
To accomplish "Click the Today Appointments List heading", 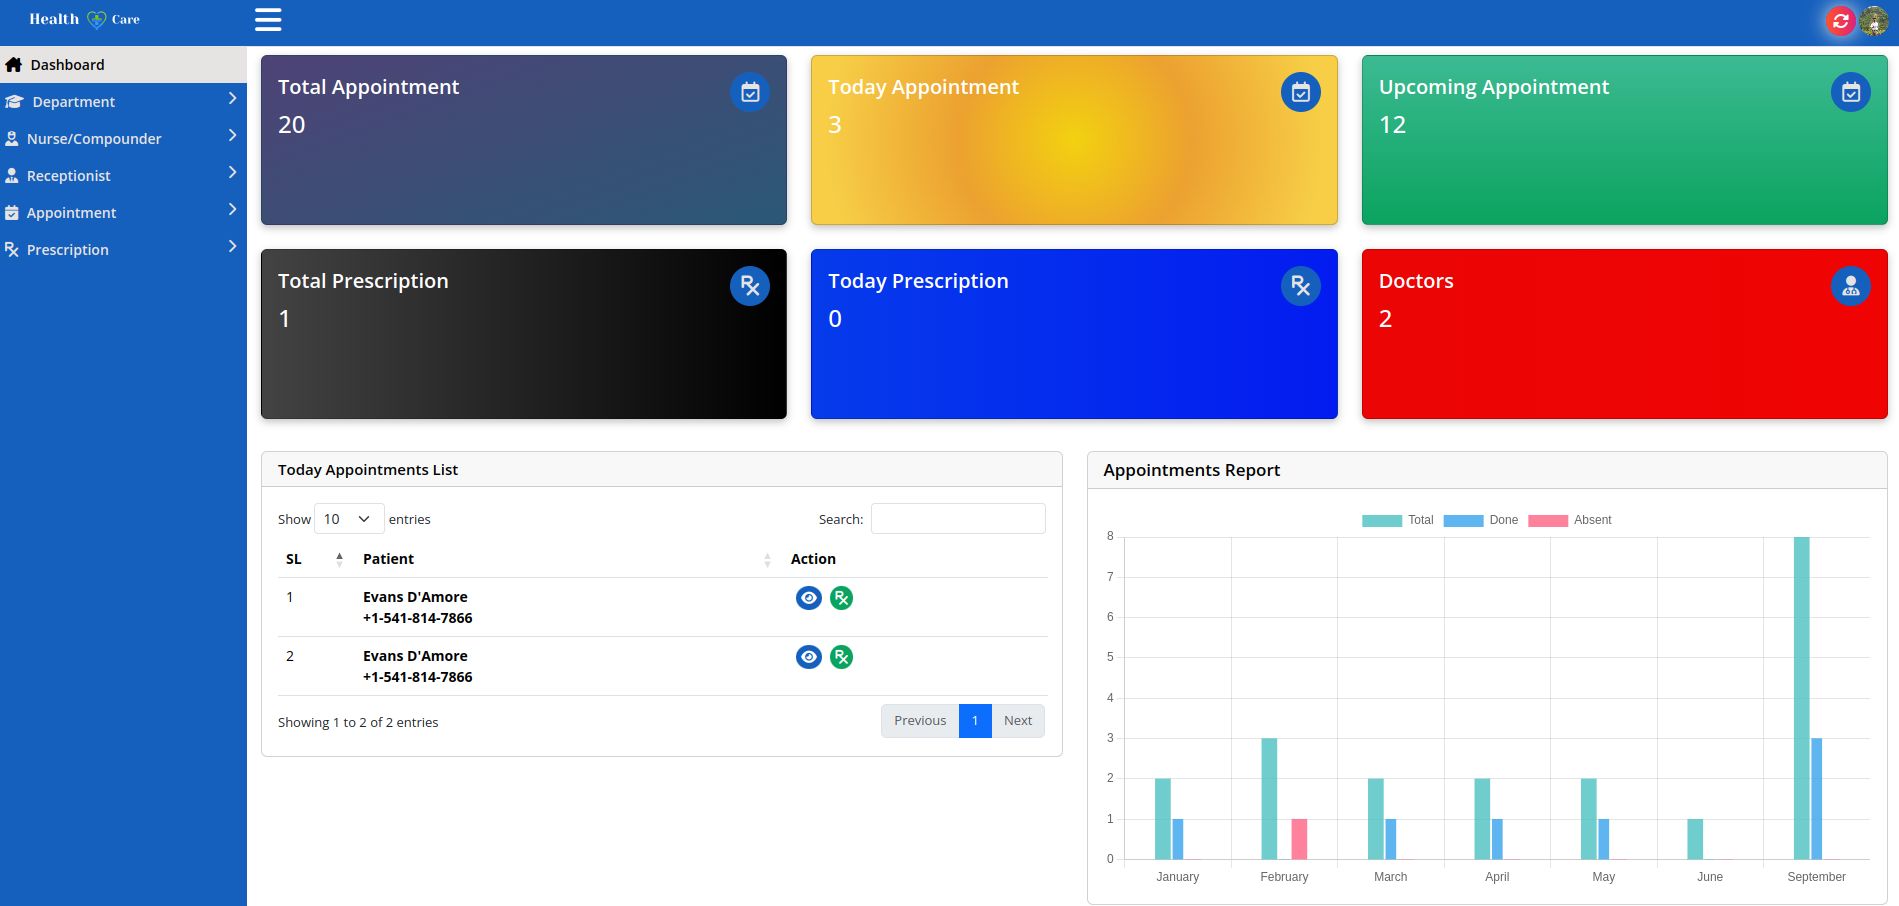I will (x=368, y=470).
